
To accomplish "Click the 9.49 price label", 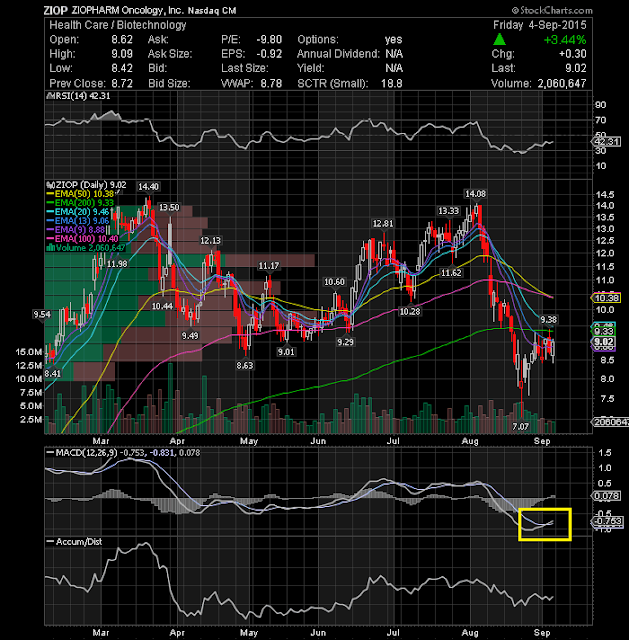I will click(190, 335).
